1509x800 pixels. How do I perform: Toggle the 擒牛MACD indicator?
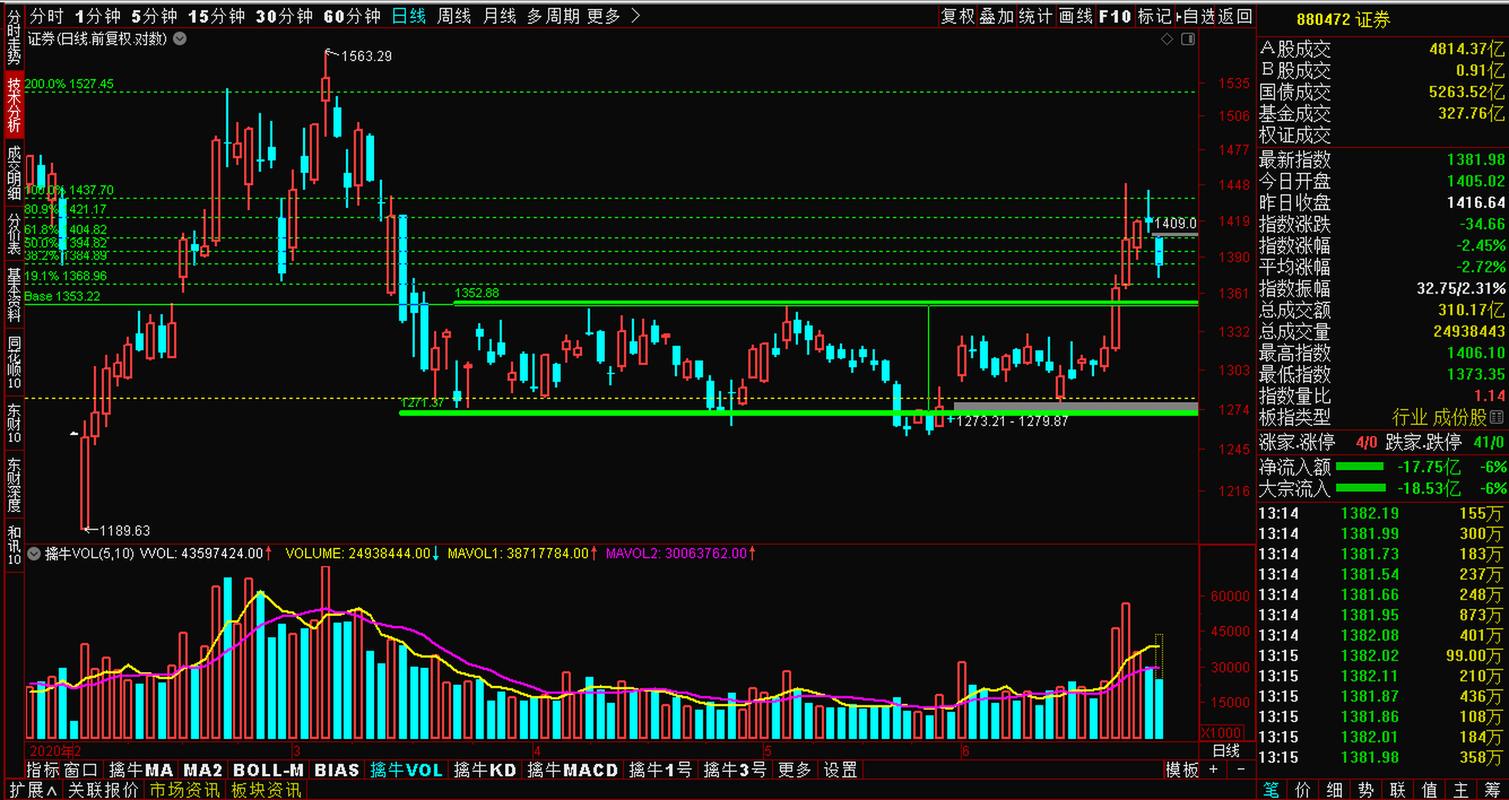(573, 770)
